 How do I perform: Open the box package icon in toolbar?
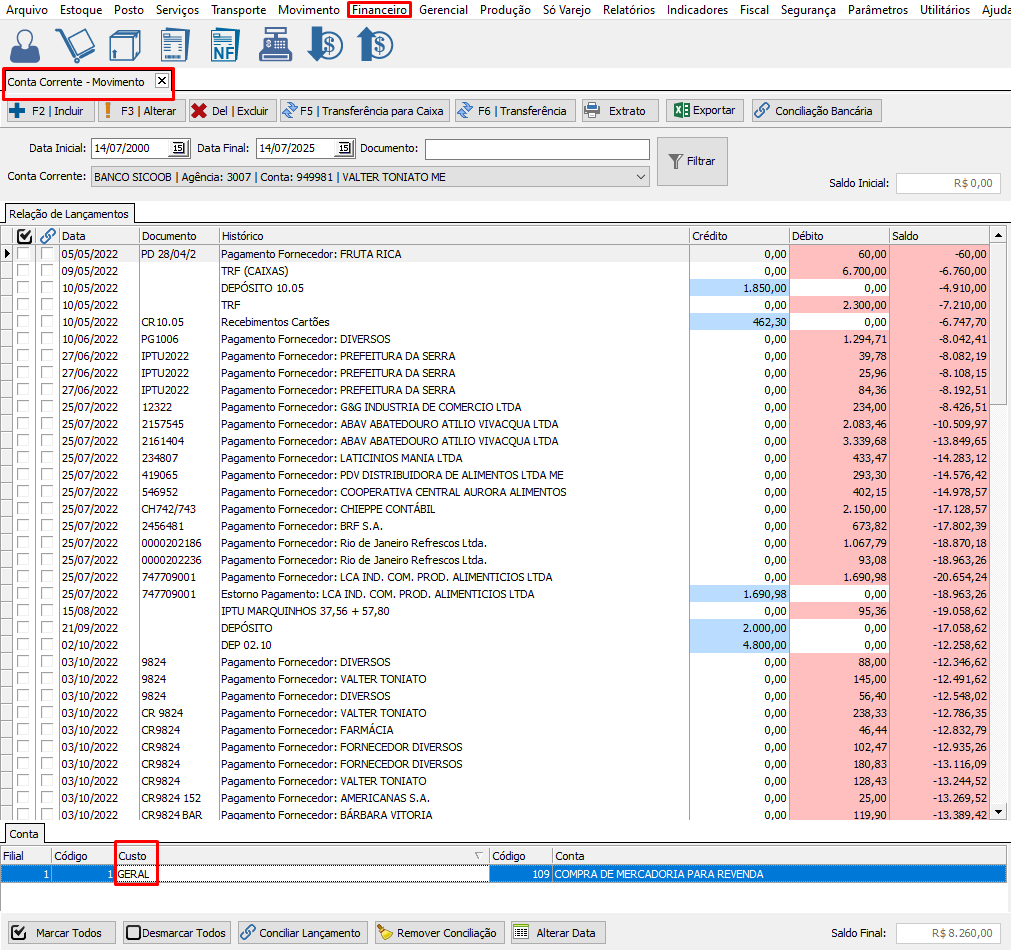(x=124, y=45)
